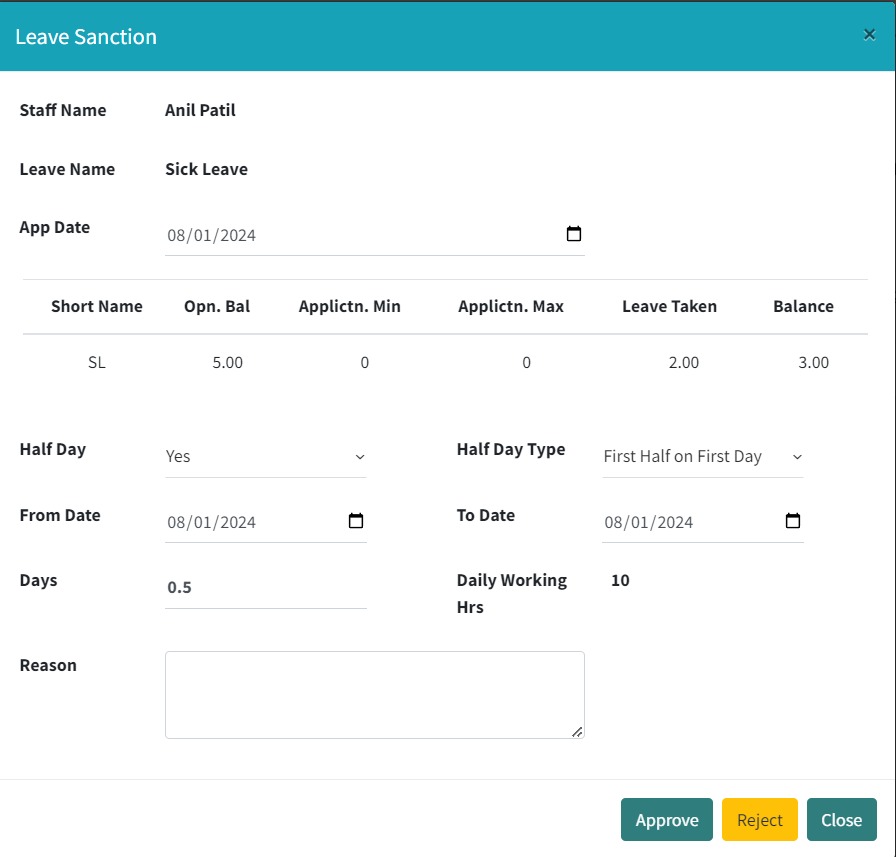
Task: Click the Short Name column header
Action: tap(97, 307)
